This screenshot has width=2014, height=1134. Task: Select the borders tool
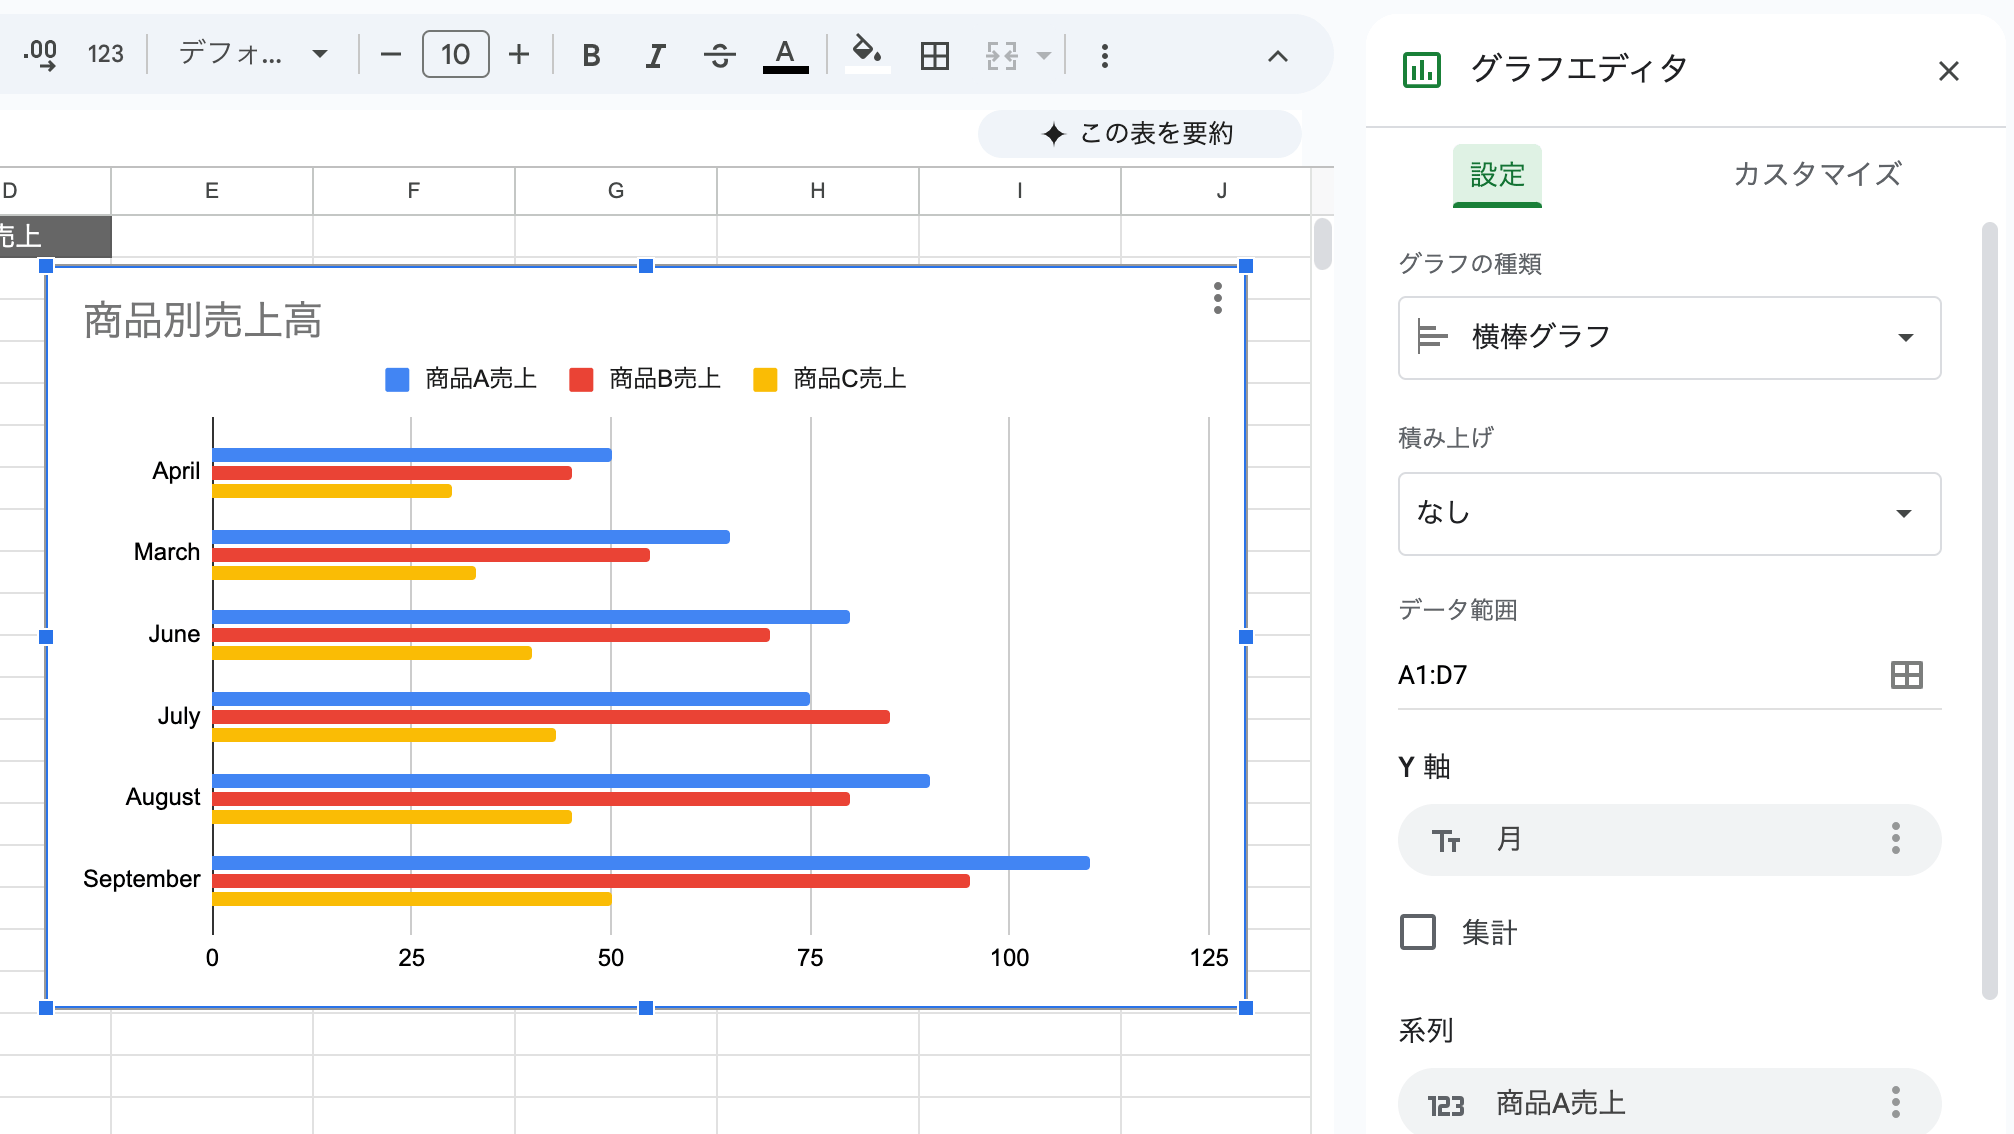tap(933, 55)
